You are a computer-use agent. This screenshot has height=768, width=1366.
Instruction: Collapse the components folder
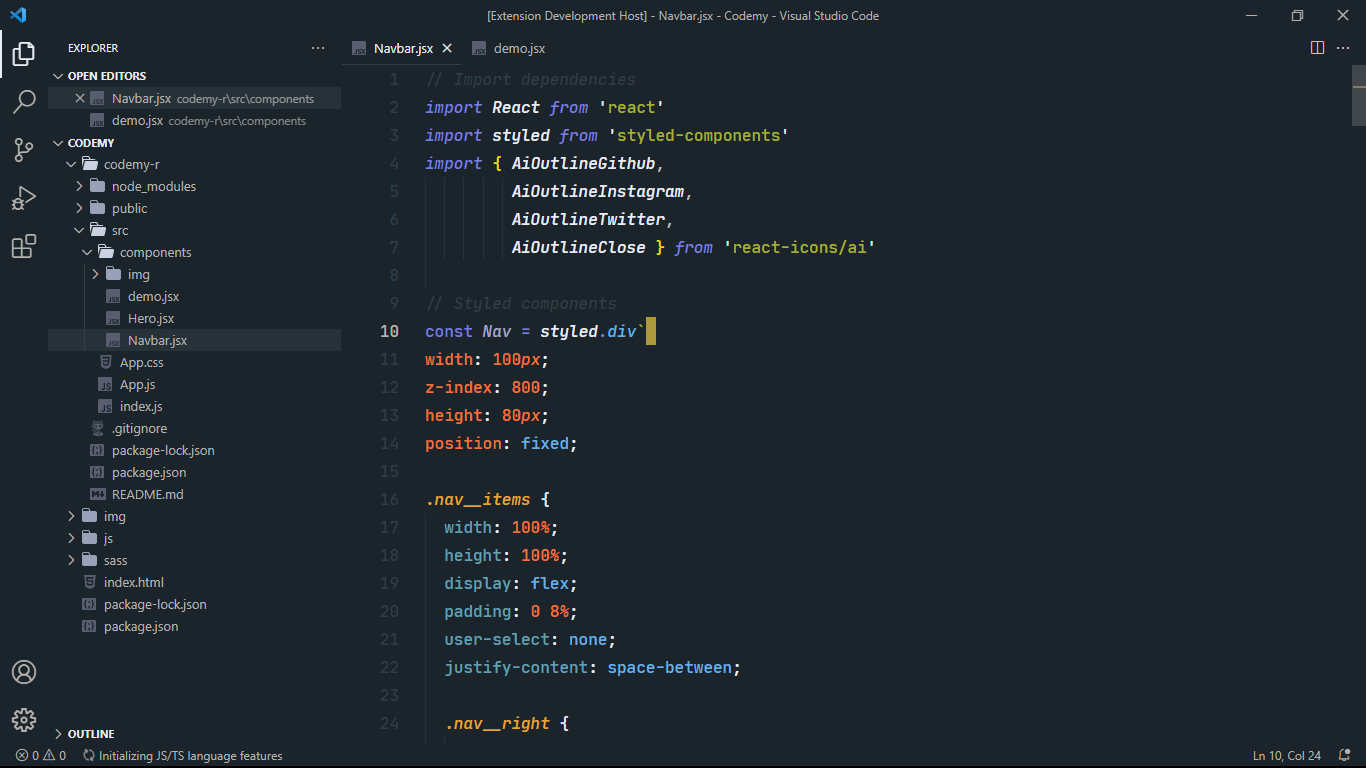pos(88,252)
